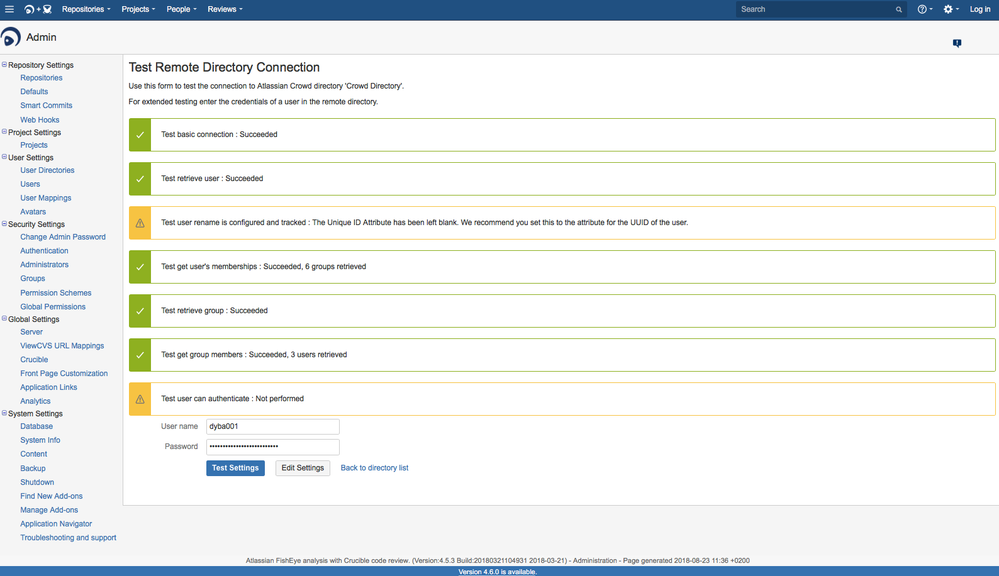Open the gear administration menu

click(951, 9)
